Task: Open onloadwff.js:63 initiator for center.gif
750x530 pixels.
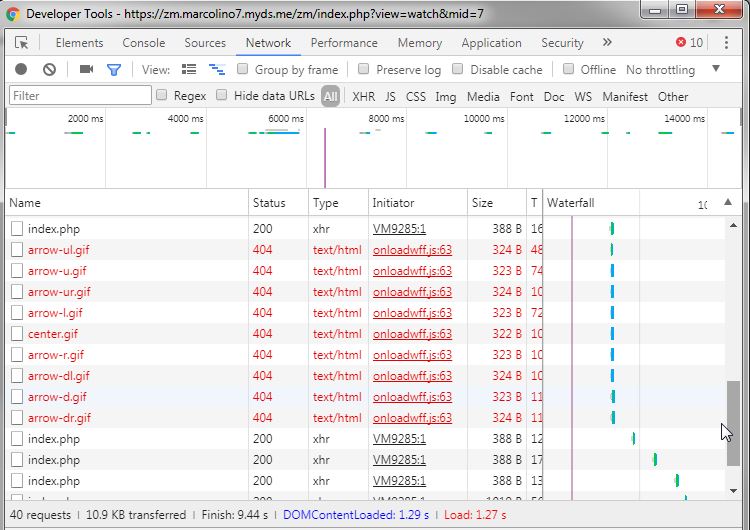Action: point(412,334)
